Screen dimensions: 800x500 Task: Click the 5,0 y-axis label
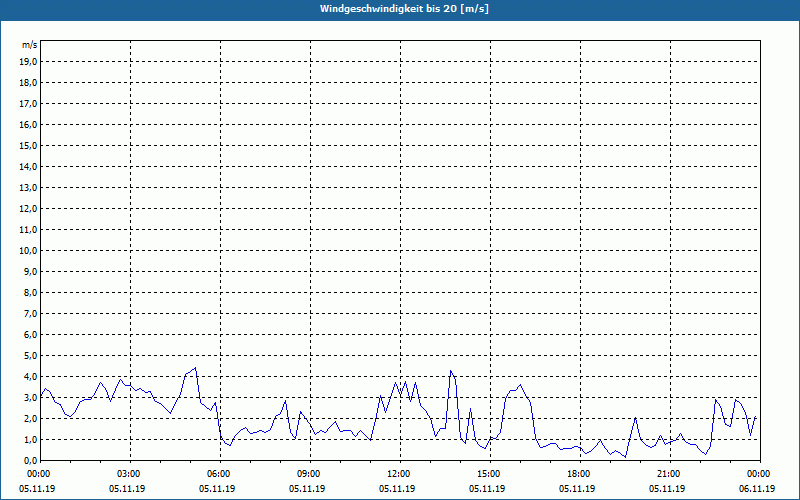coord(31,355)
